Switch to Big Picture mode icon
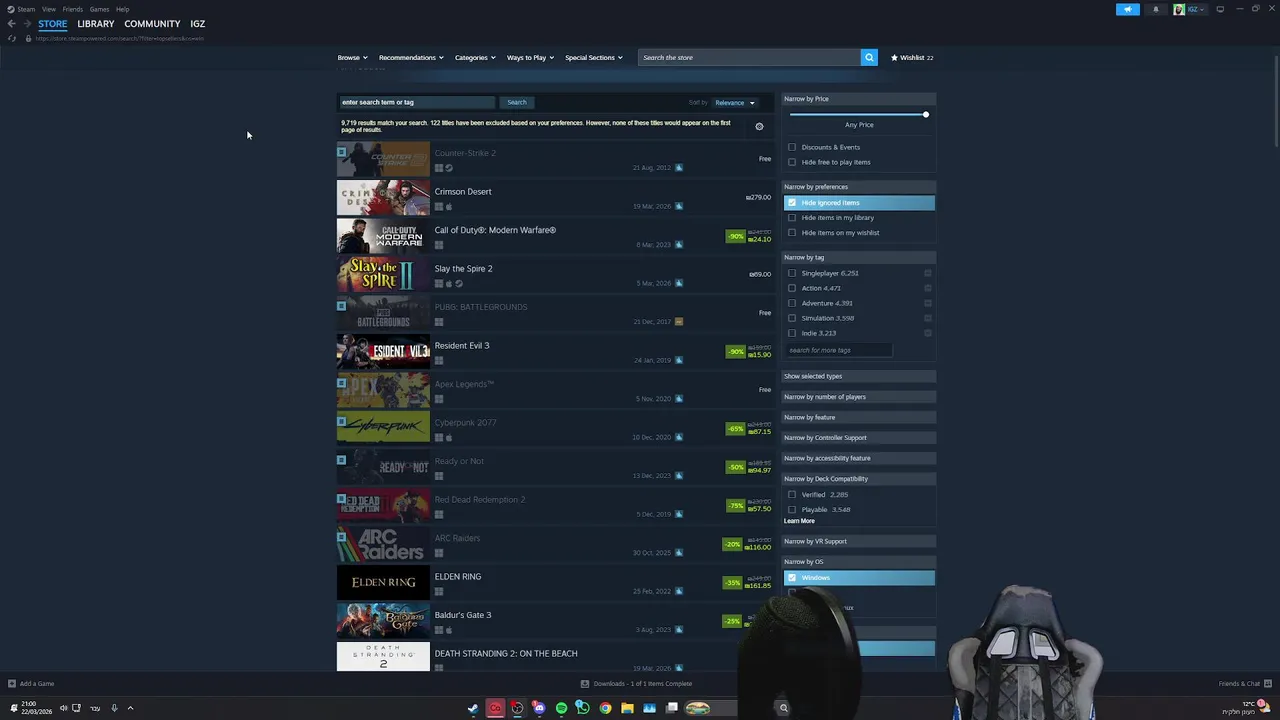The image size is (1280, 720). [1220, 9]
